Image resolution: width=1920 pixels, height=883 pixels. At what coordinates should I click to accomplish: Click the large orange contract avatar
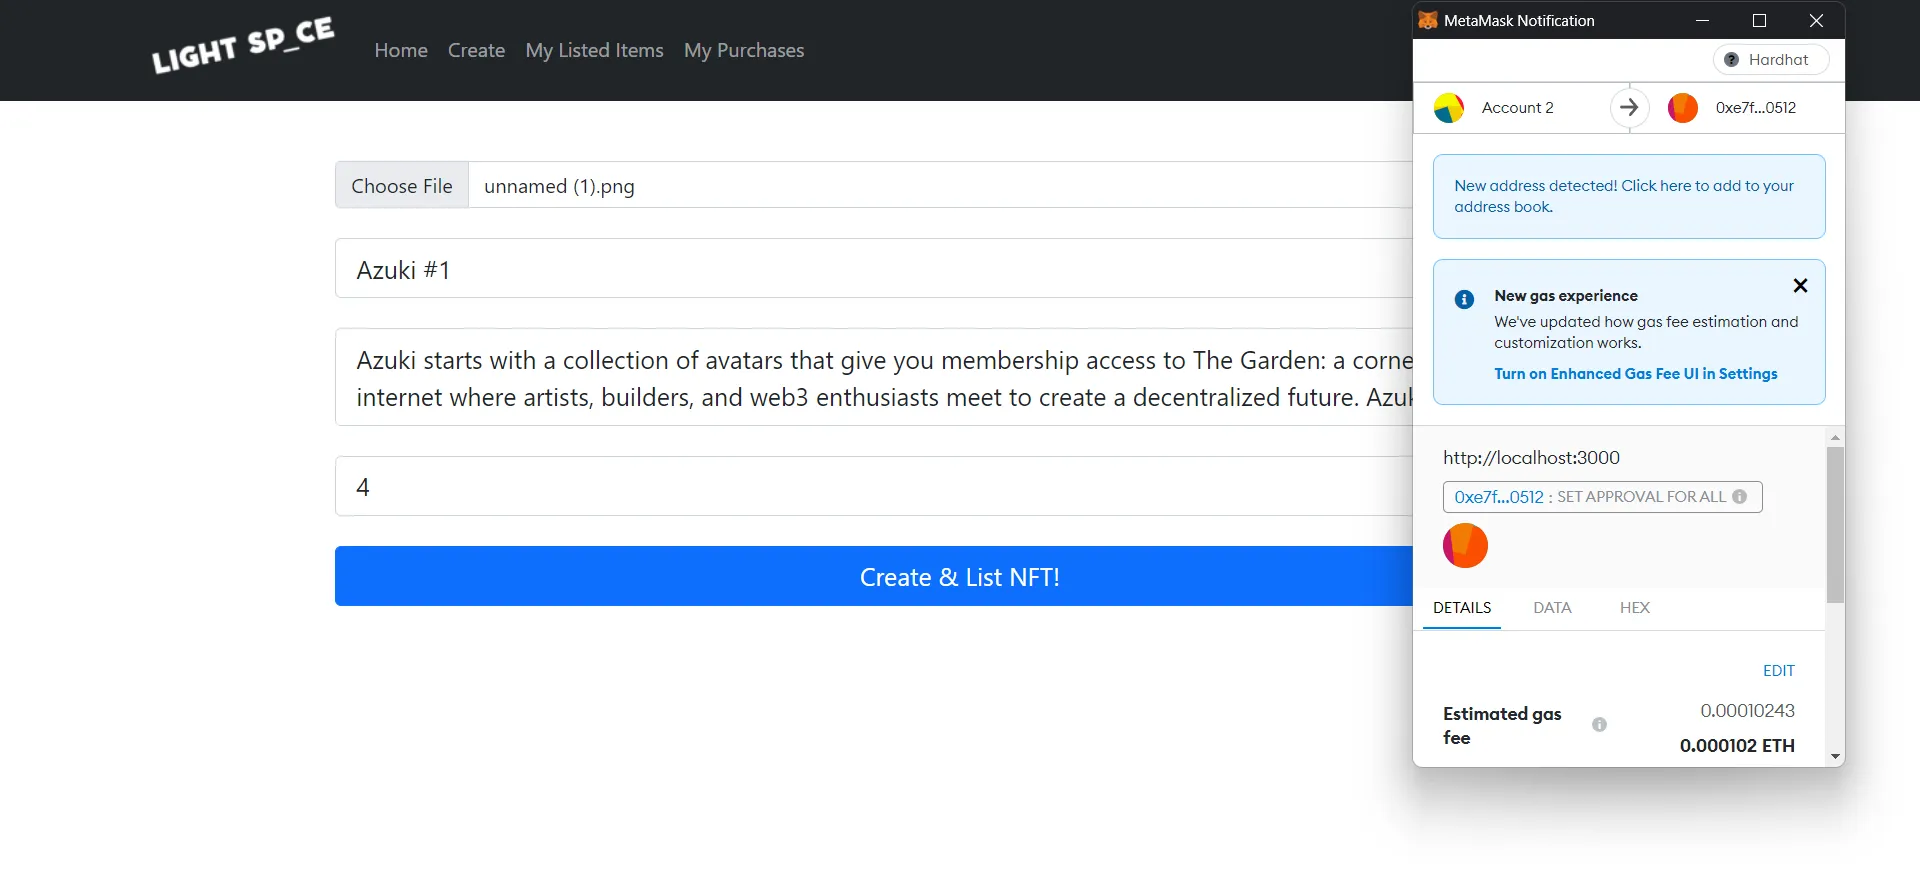(1465, 546)
